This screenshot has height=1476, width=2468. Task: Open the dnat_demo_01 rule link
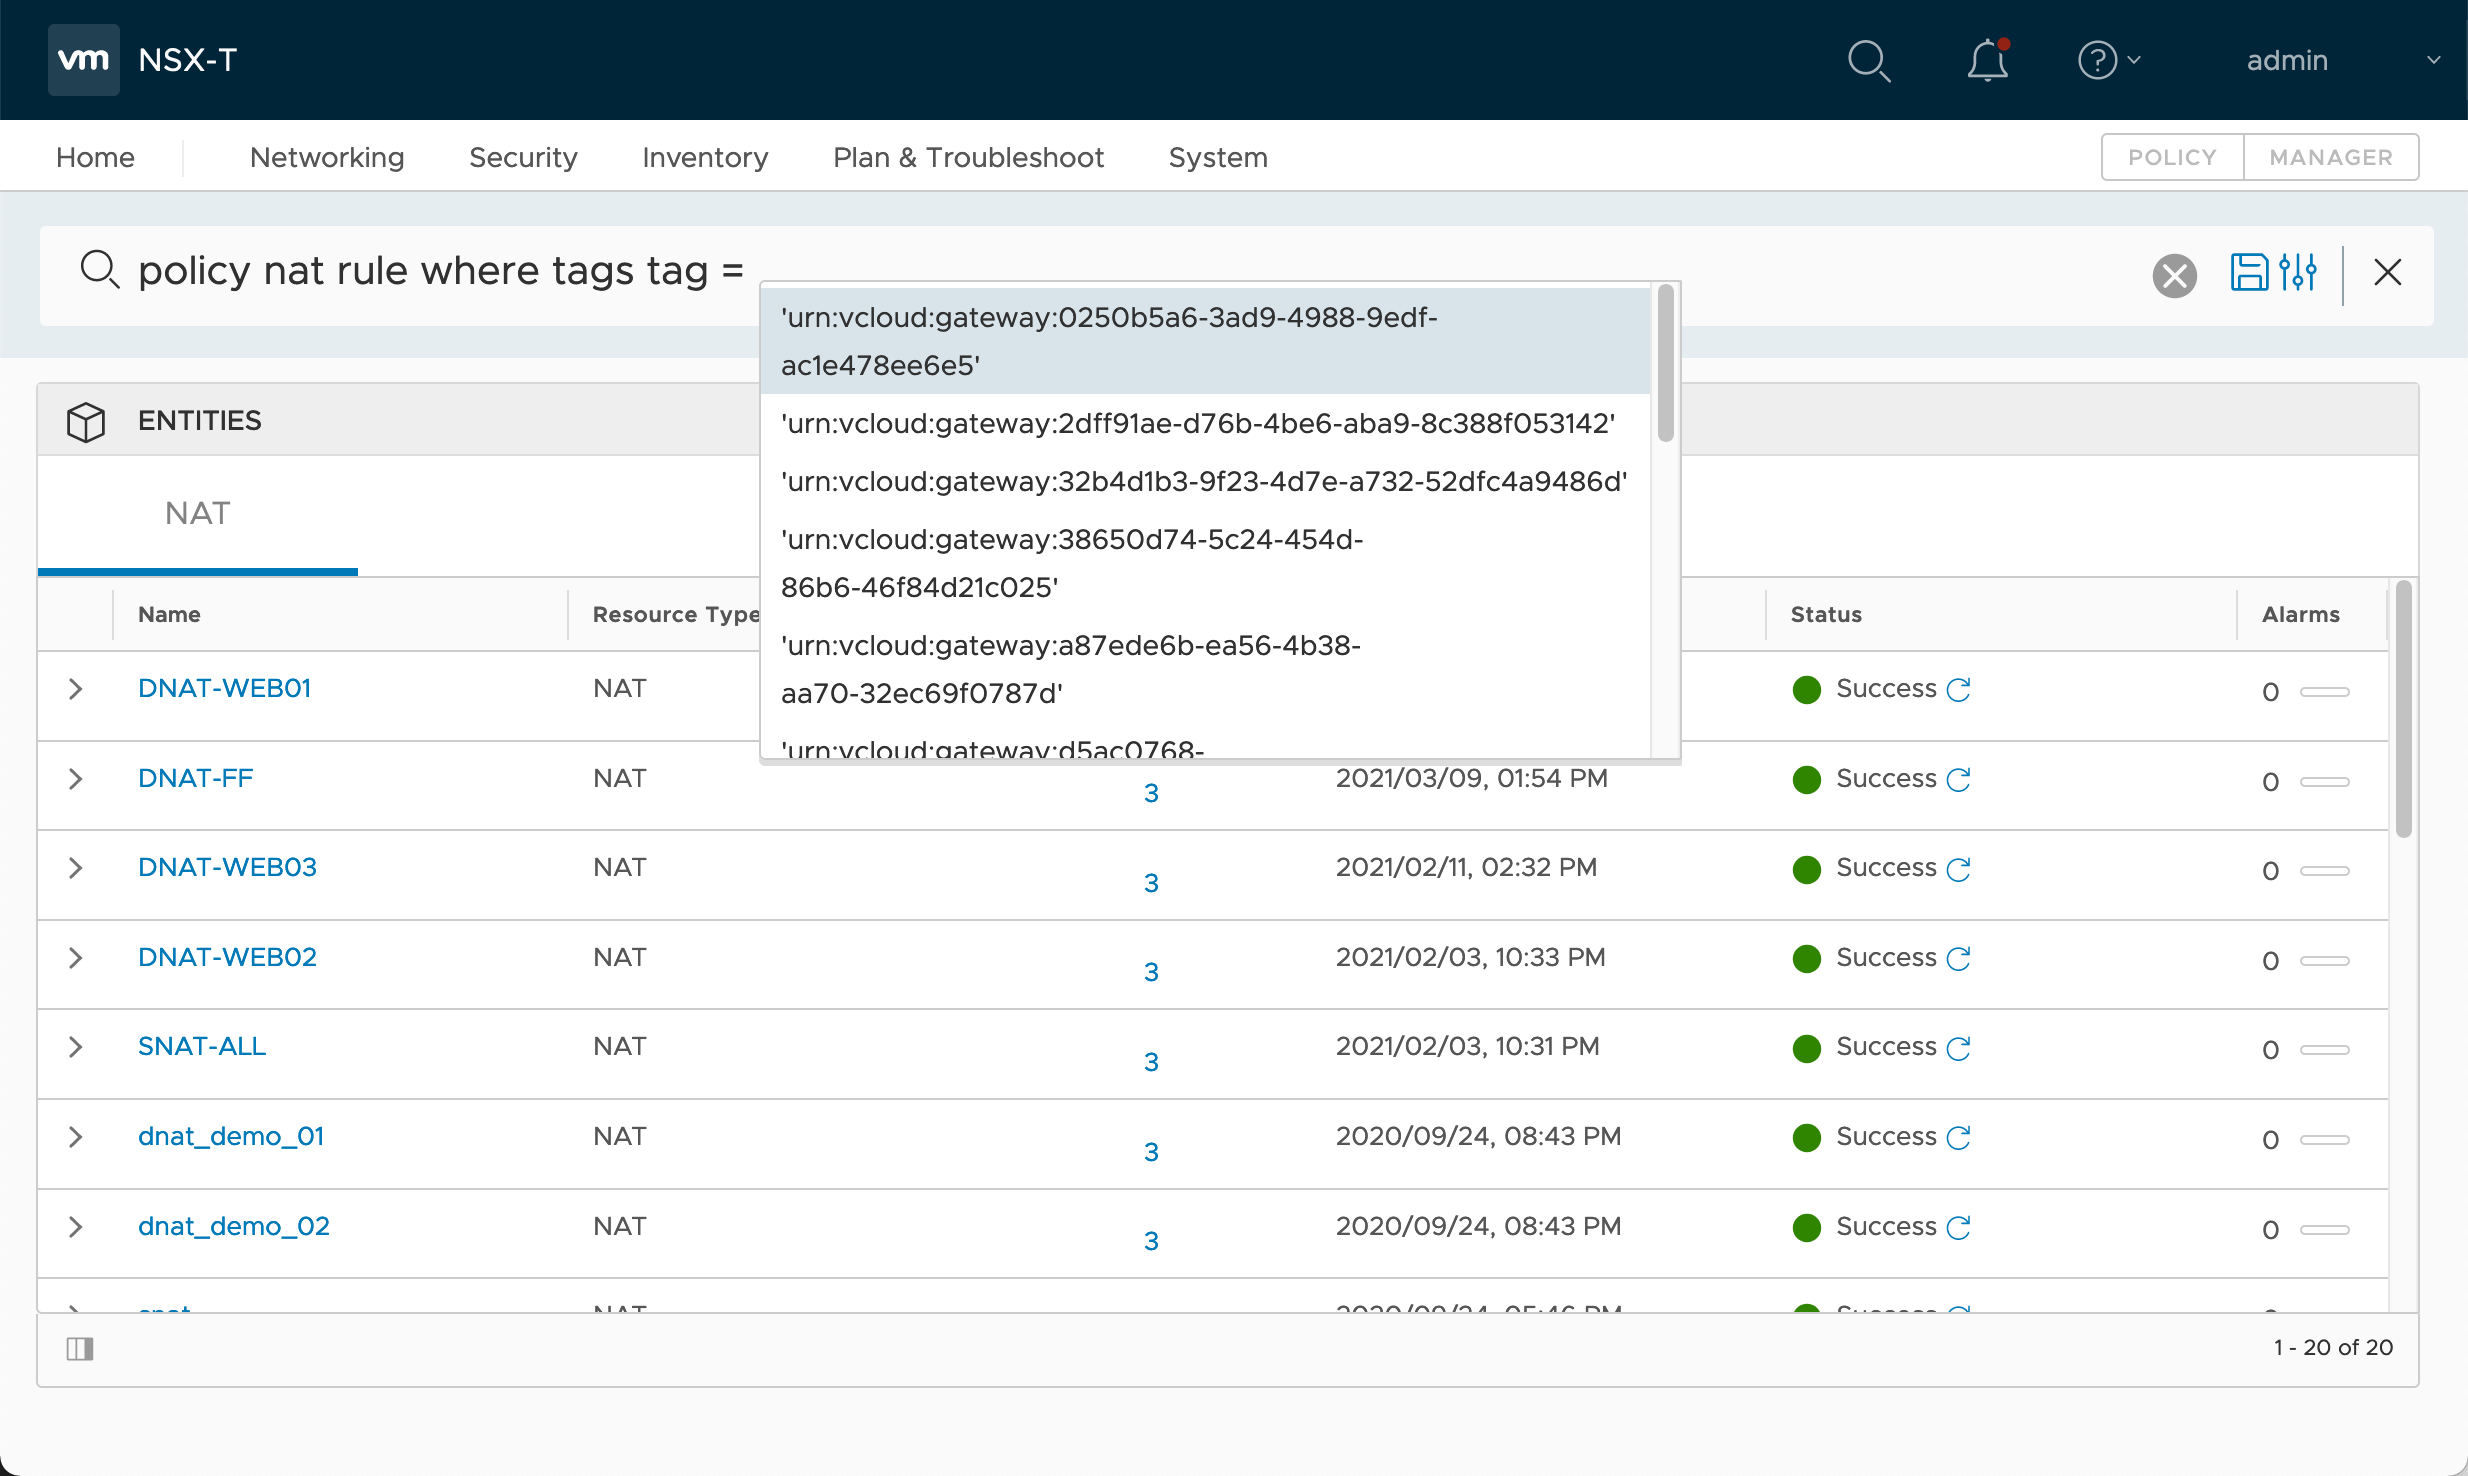tap(231, 1136)
